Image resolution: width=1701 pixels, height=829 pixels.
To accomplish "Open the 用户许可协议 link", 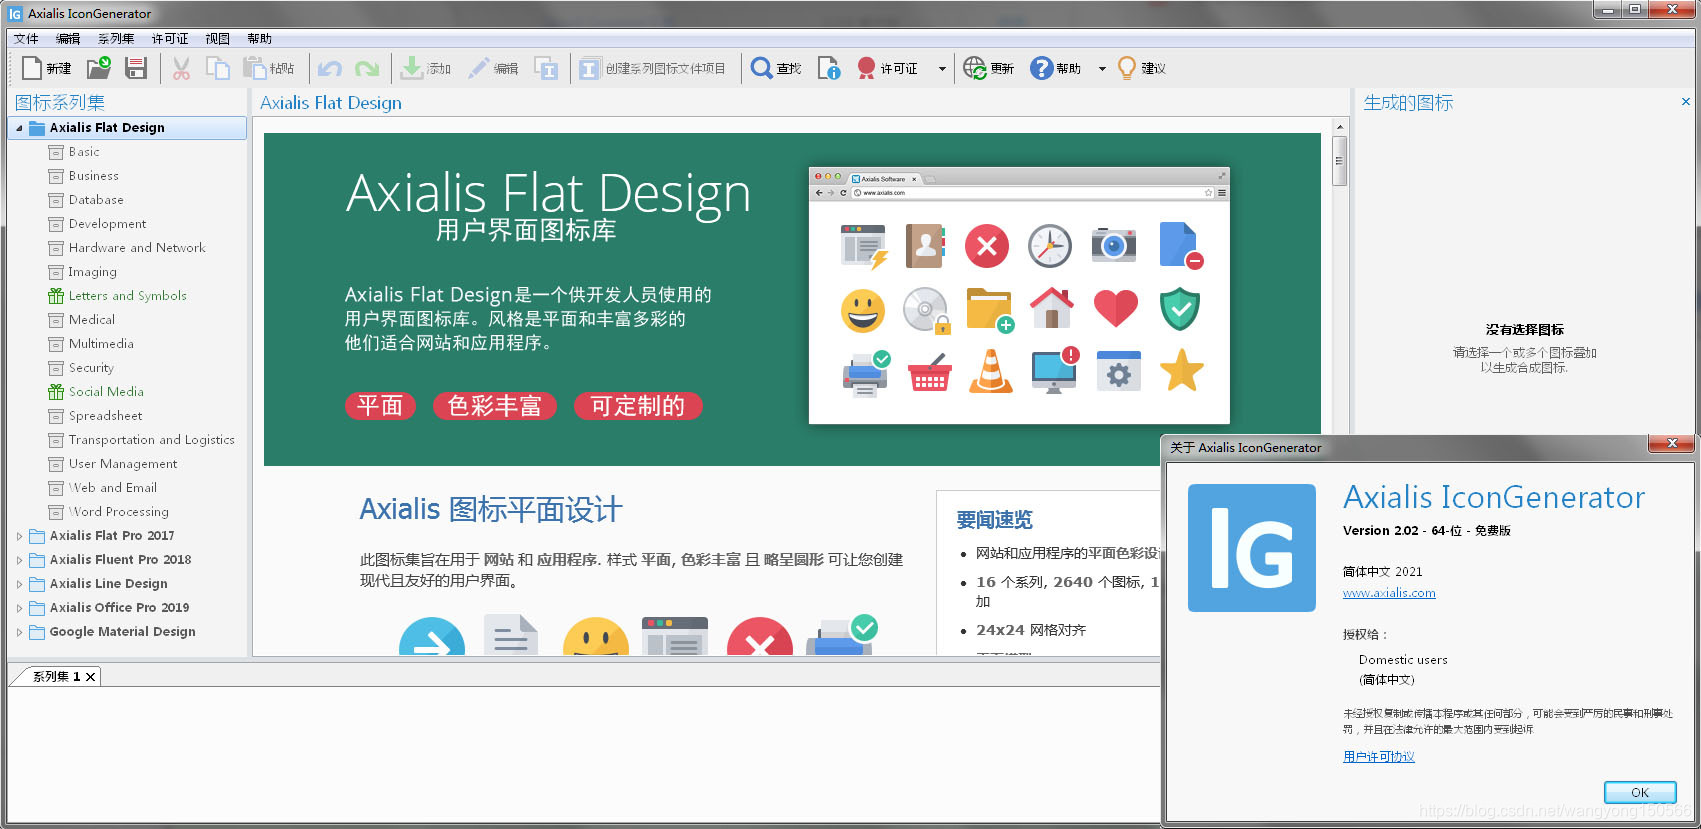I will pos(1379,757).
